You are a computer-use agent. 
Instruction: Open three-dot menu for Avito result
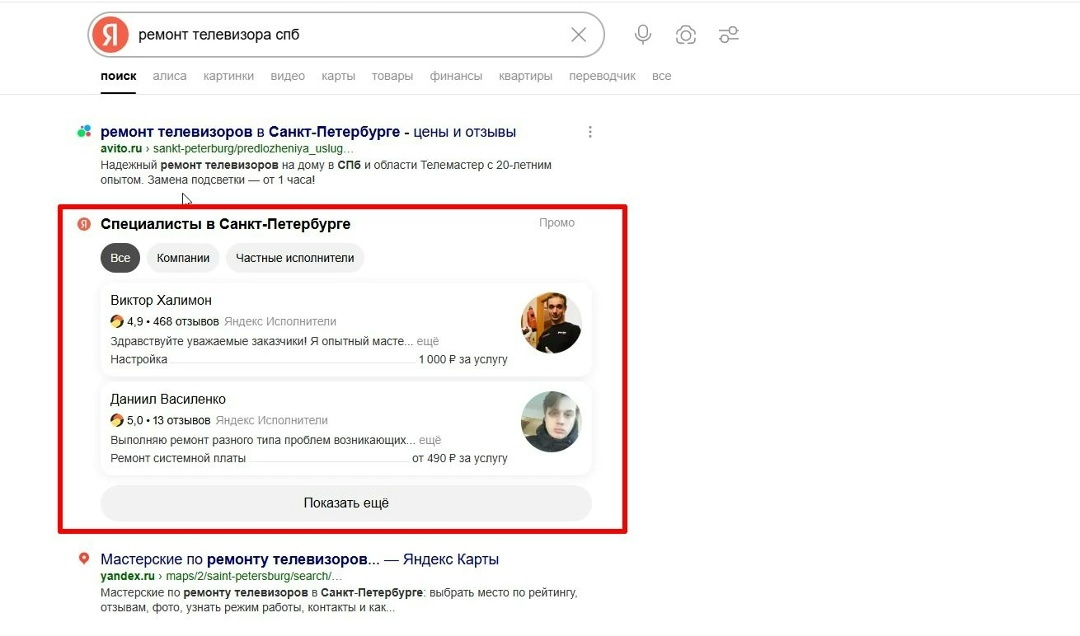590,132
